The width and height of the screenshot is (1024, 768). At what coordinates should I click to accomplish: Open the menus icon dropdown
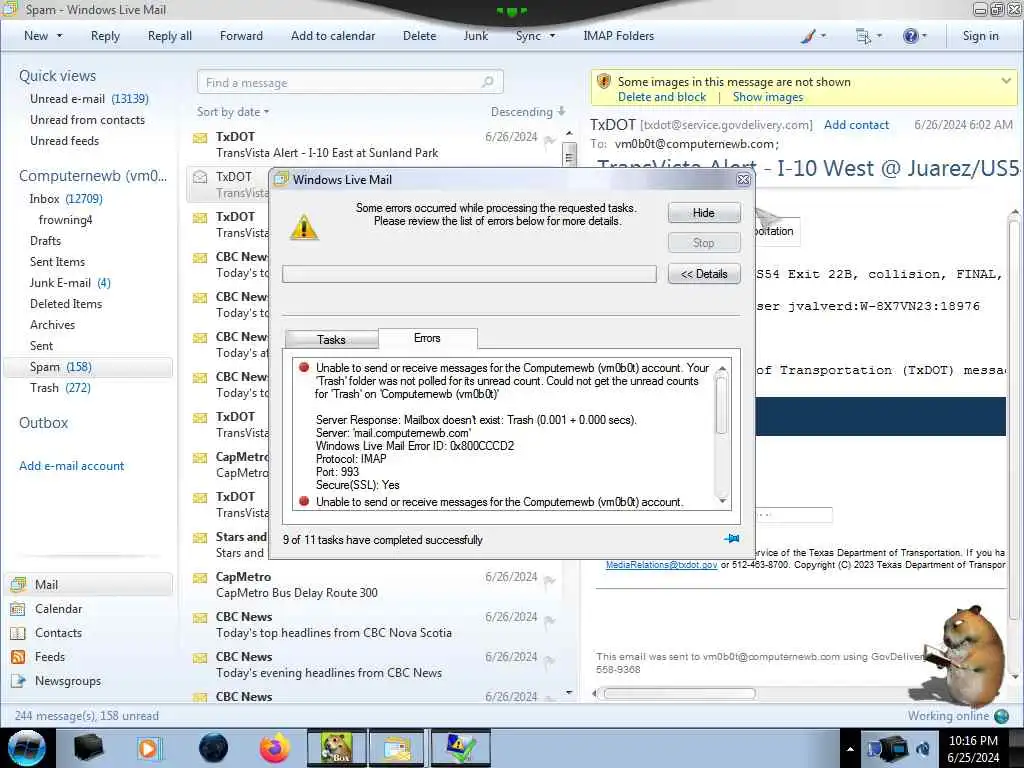(869, 36)
